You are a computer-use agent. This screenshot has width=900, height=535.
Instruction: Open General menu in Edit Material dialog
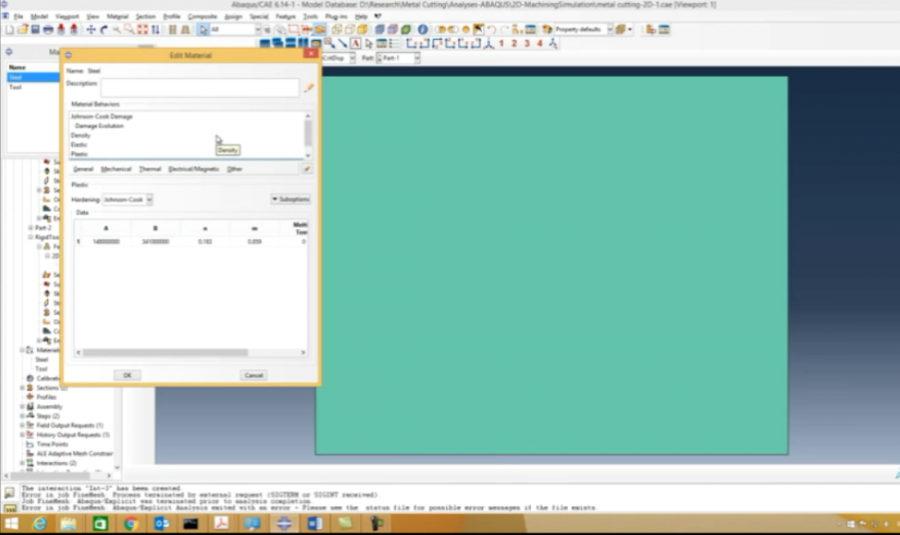83,169
